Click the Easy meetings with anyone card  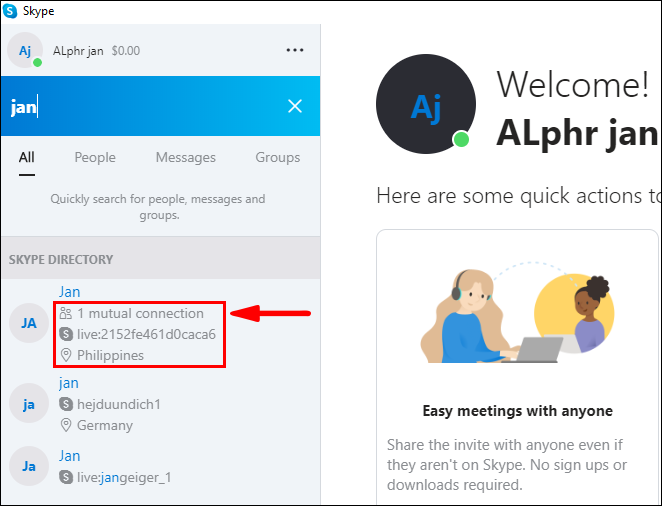tap(518, 366)
